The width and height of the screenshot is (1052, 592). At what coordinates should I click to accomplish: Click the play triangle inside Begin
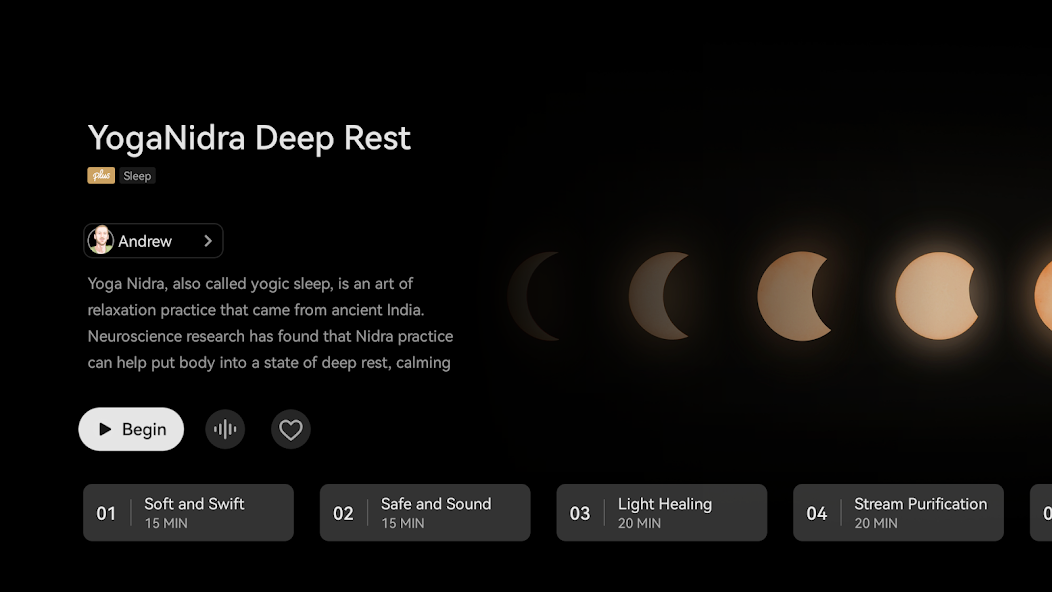click(x=105, y=429)
